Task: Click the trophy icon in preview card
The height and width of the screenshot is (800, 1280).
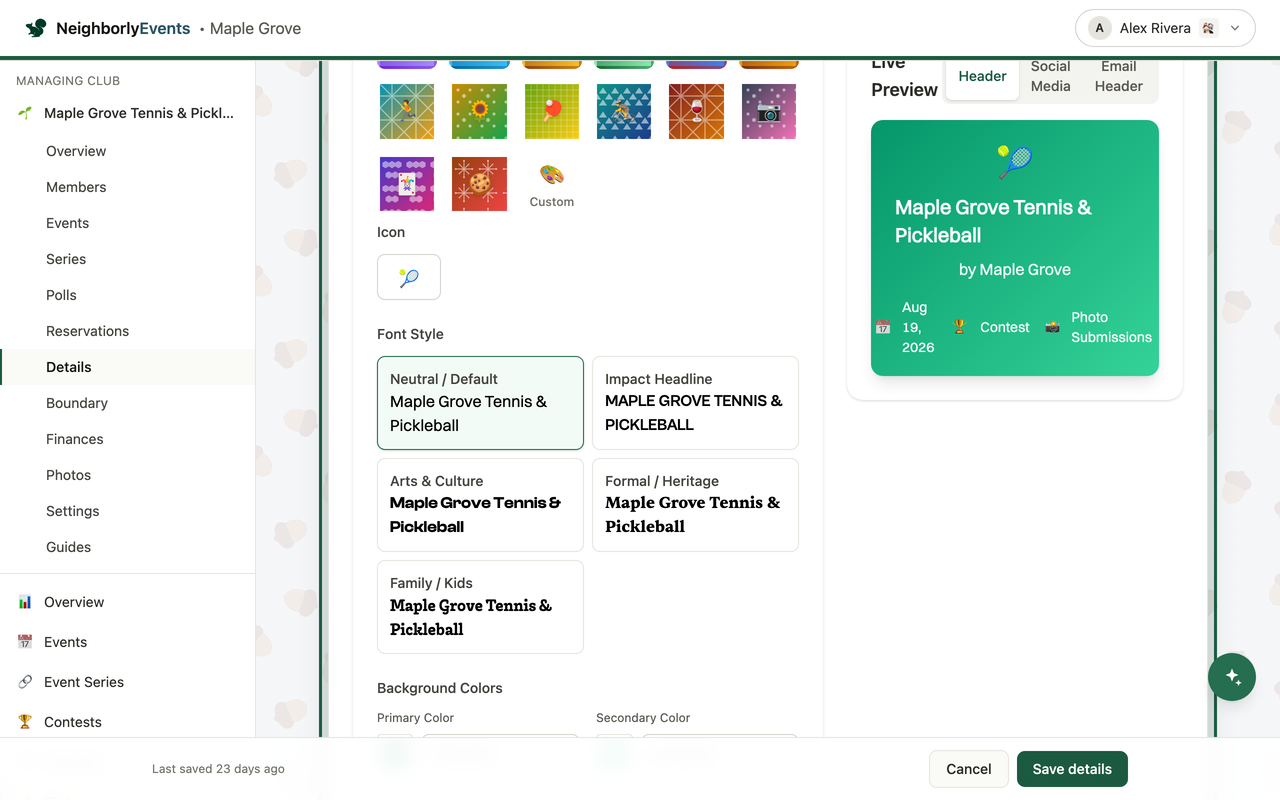Action: pos(960,327)
